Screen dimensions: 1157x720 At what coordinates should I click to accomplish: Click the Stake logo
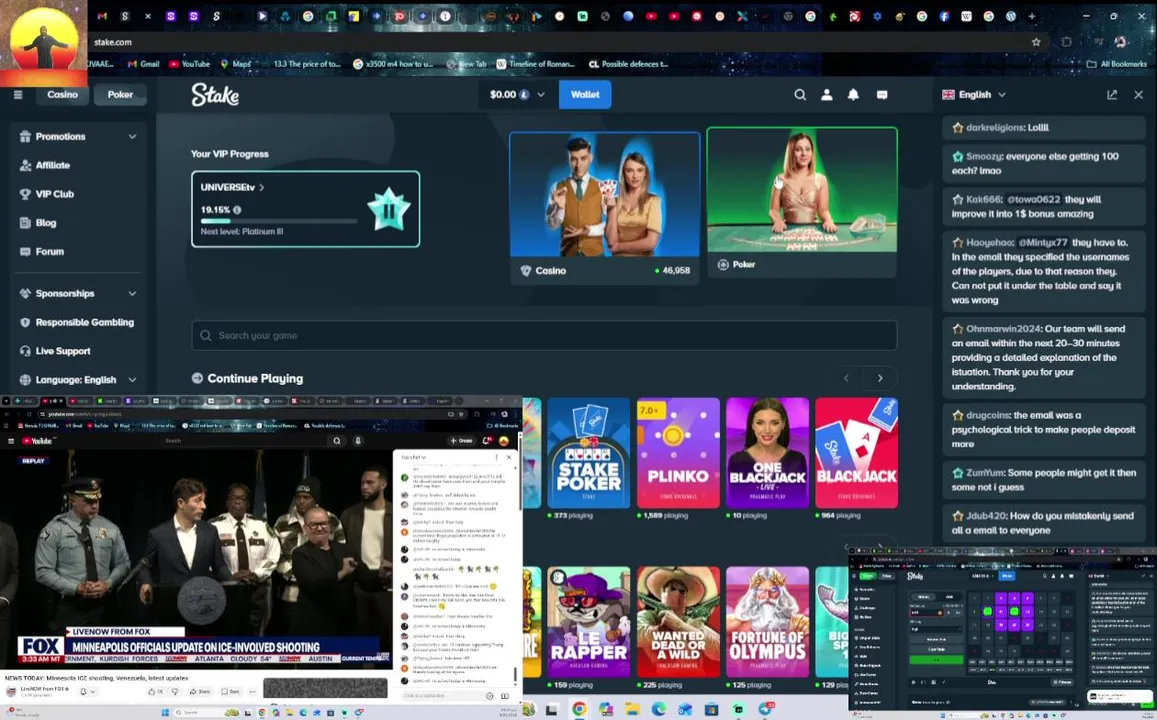pos(215,94)
